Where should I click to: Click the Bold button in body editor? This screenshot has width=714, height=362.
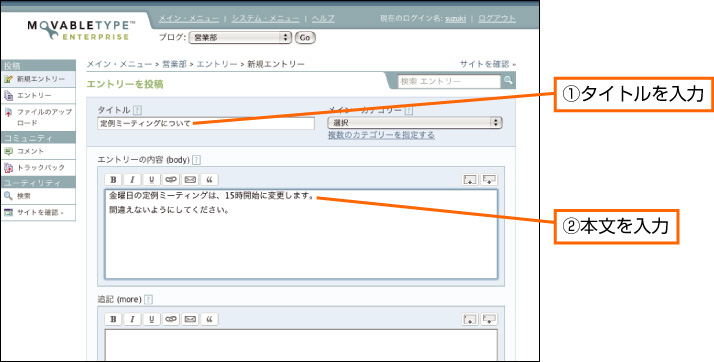click(x=113, y=179)
